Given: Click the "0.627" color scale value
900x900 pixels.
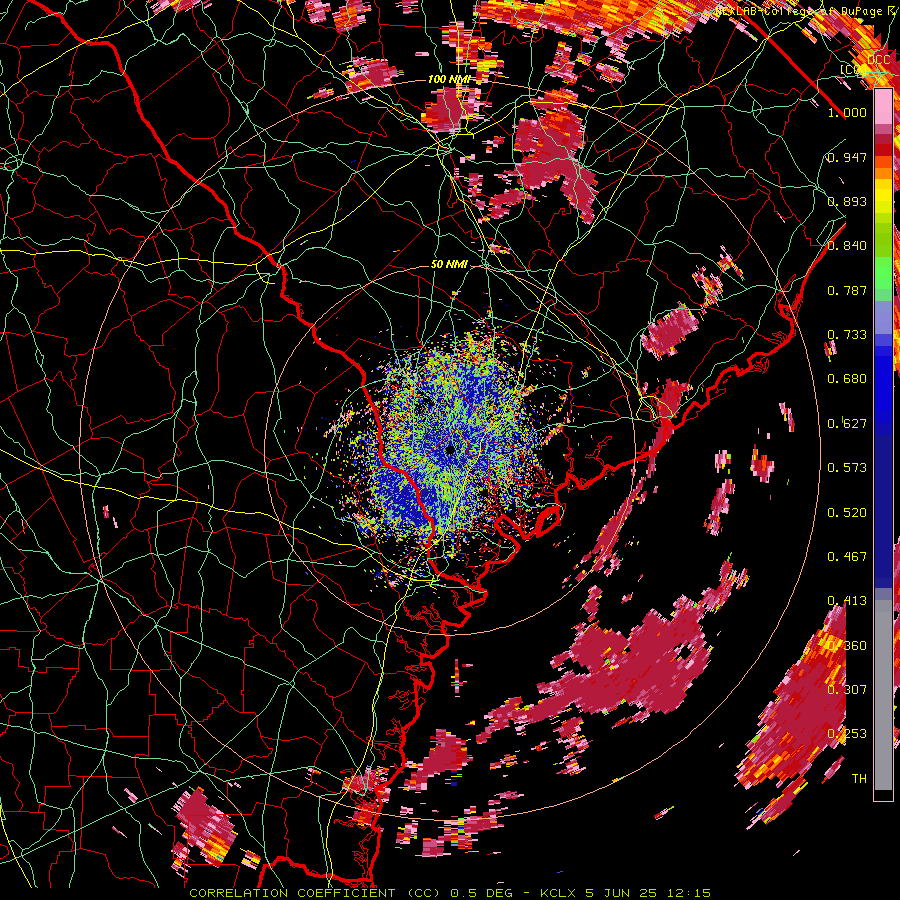Looking at the screenshot, I should pyautogui.click(x=847, y=423).
